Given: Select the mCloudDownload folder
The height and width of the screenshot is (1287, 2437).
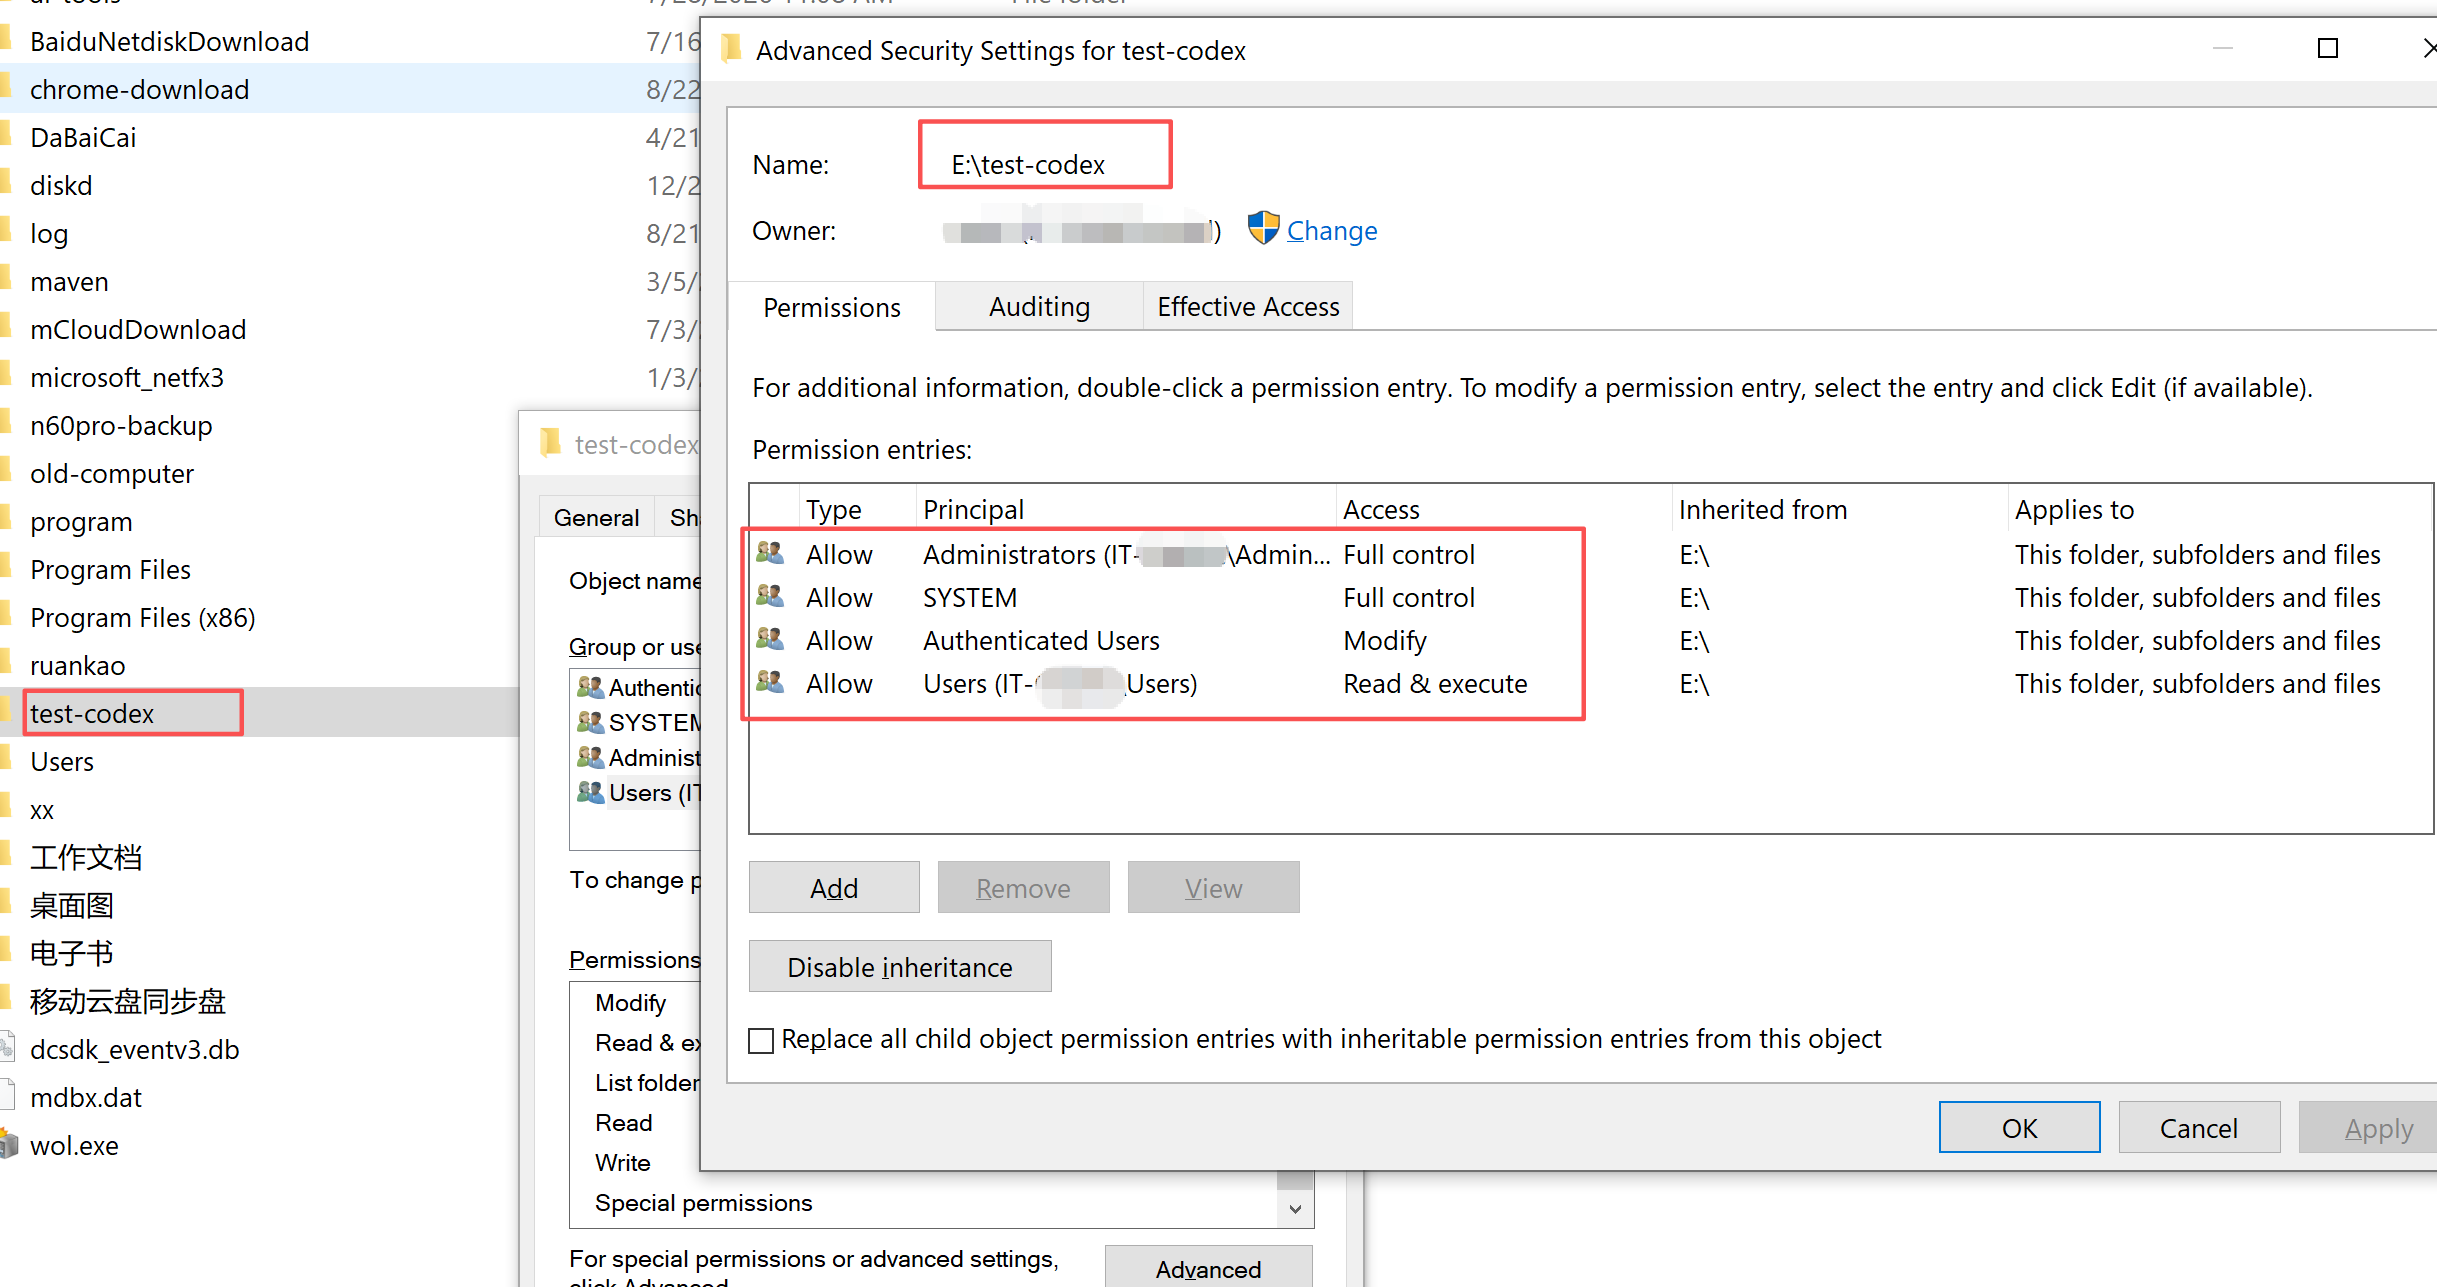Looking at the screenshot, I should pos(138,329).
